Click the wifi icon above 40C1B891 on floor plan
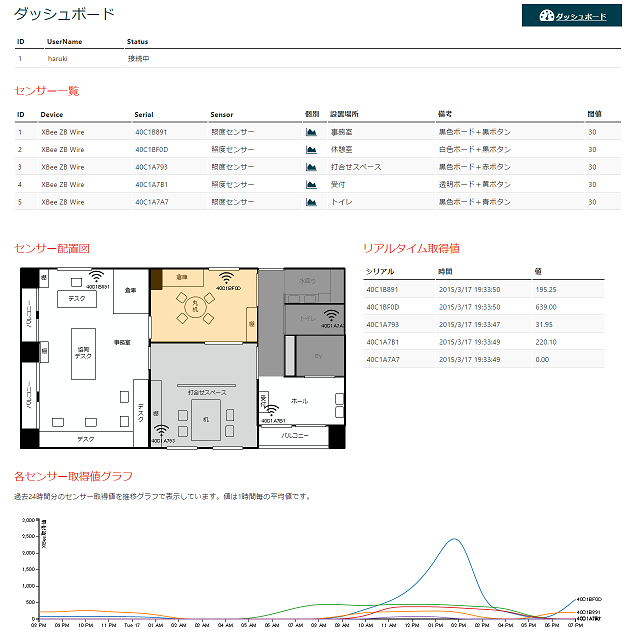The height and width of the screenshot is (634, 628). pos(97,277)
